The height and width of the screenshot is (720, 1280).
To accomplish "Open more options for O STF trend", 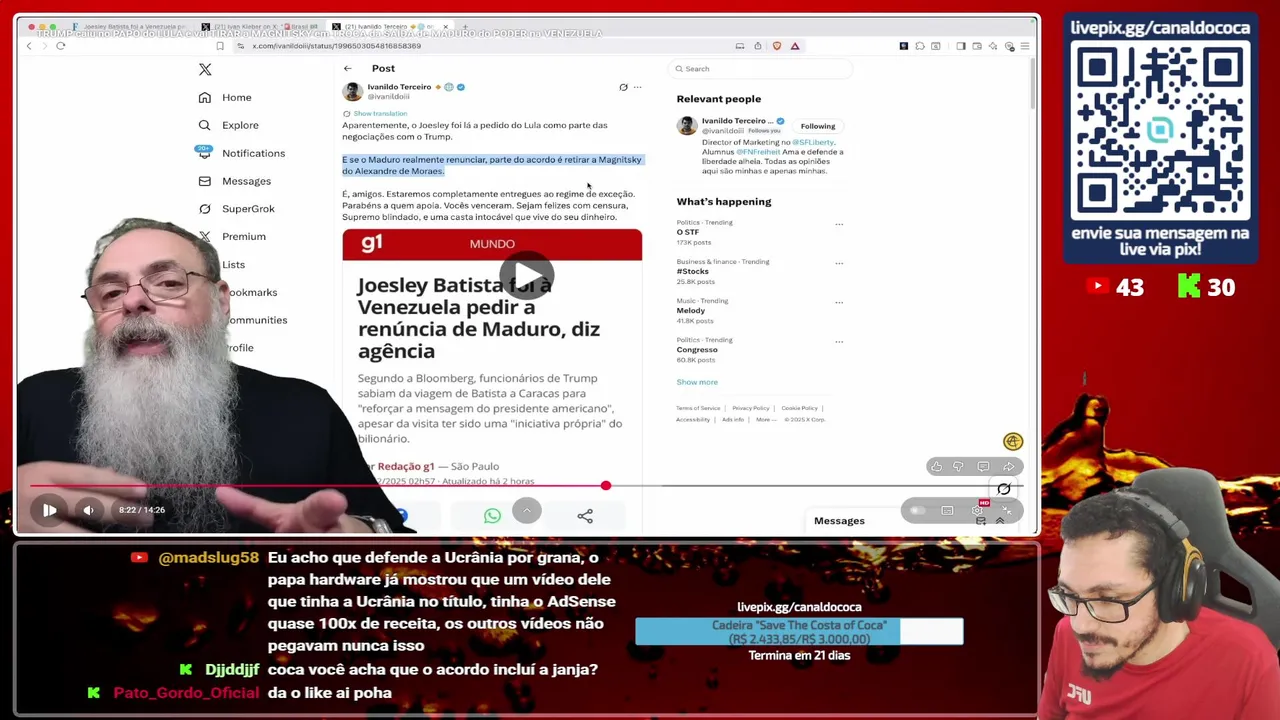I will point(839,224).
